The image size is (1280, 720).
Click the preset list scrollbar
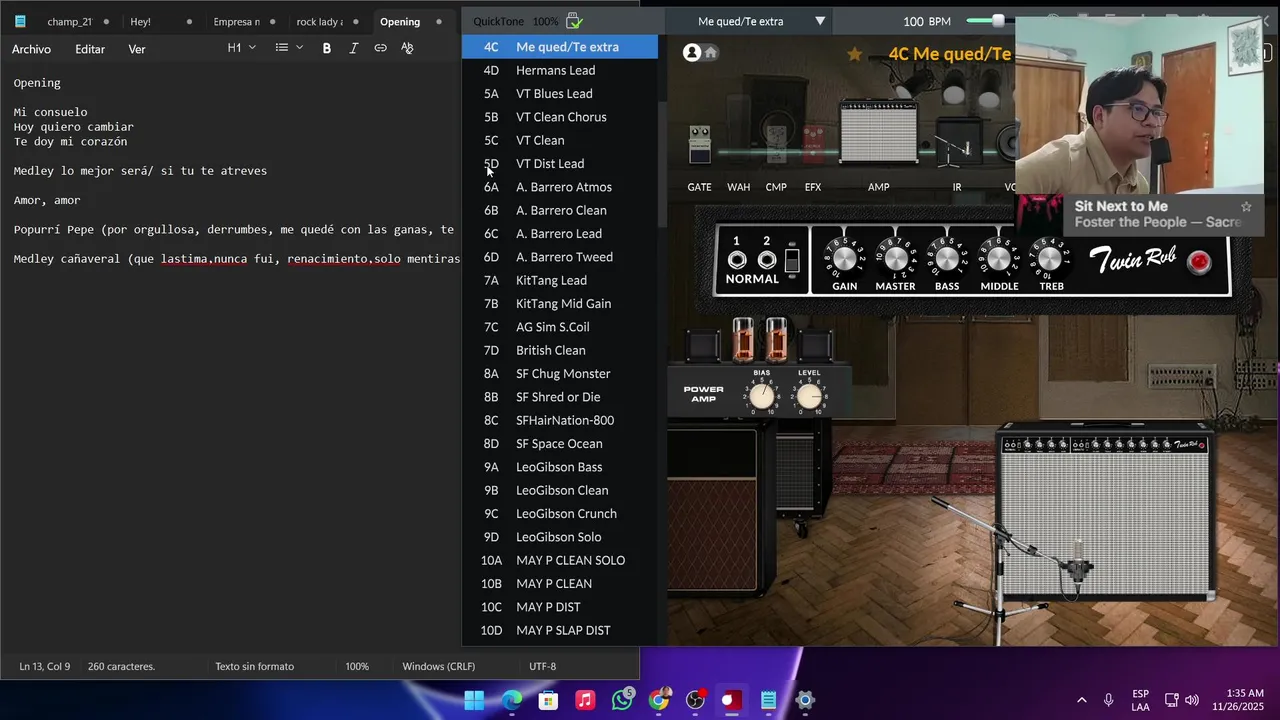[x=662, y=166]
